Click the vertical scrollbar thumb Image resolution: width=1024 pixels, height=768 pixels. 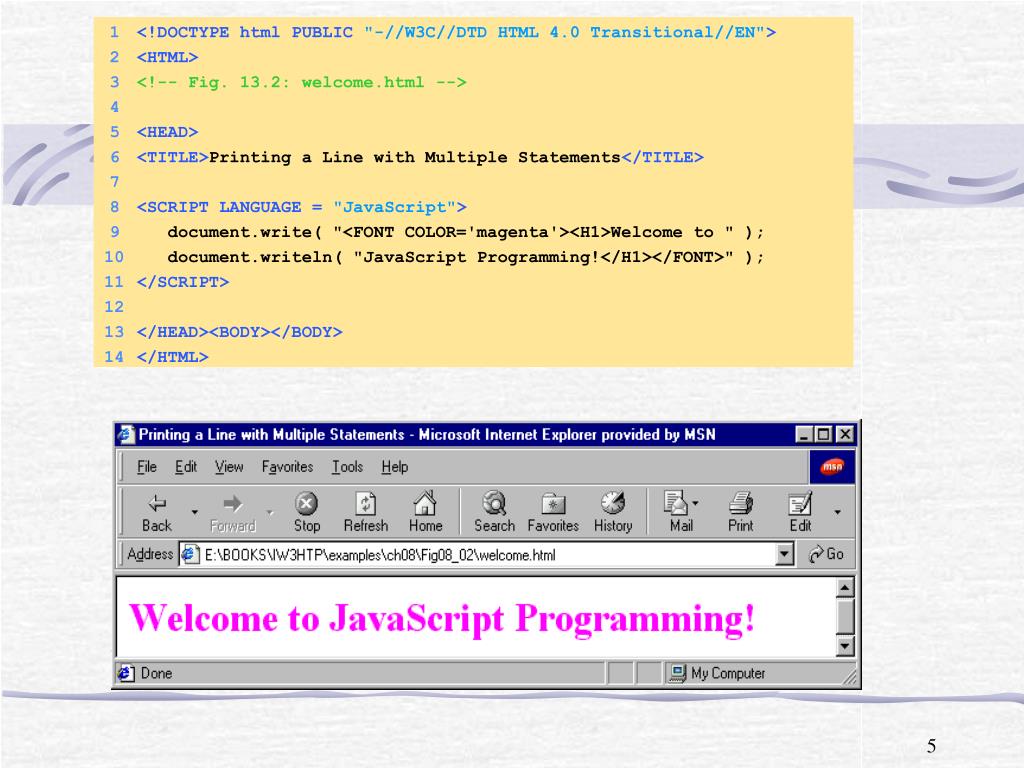click(x=845, y=617)
